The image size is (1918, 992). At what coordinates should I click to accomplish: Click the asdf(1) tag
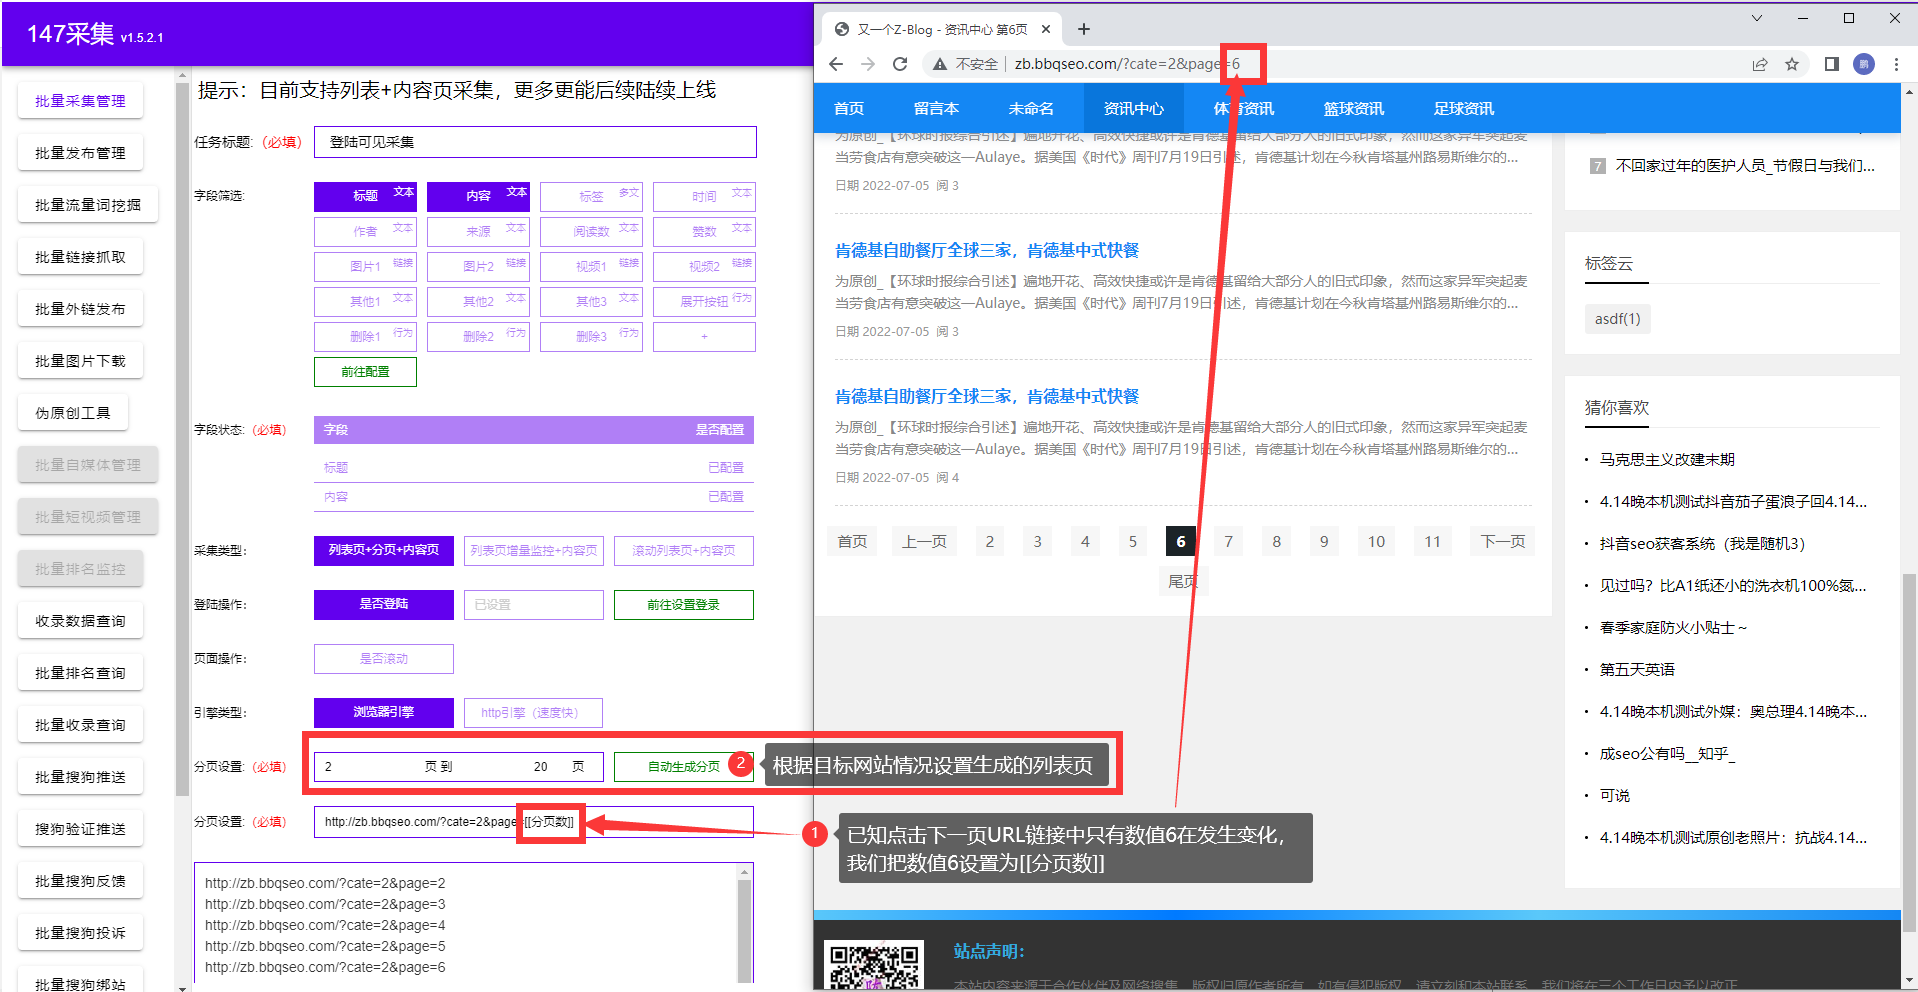click(1618, 319)
